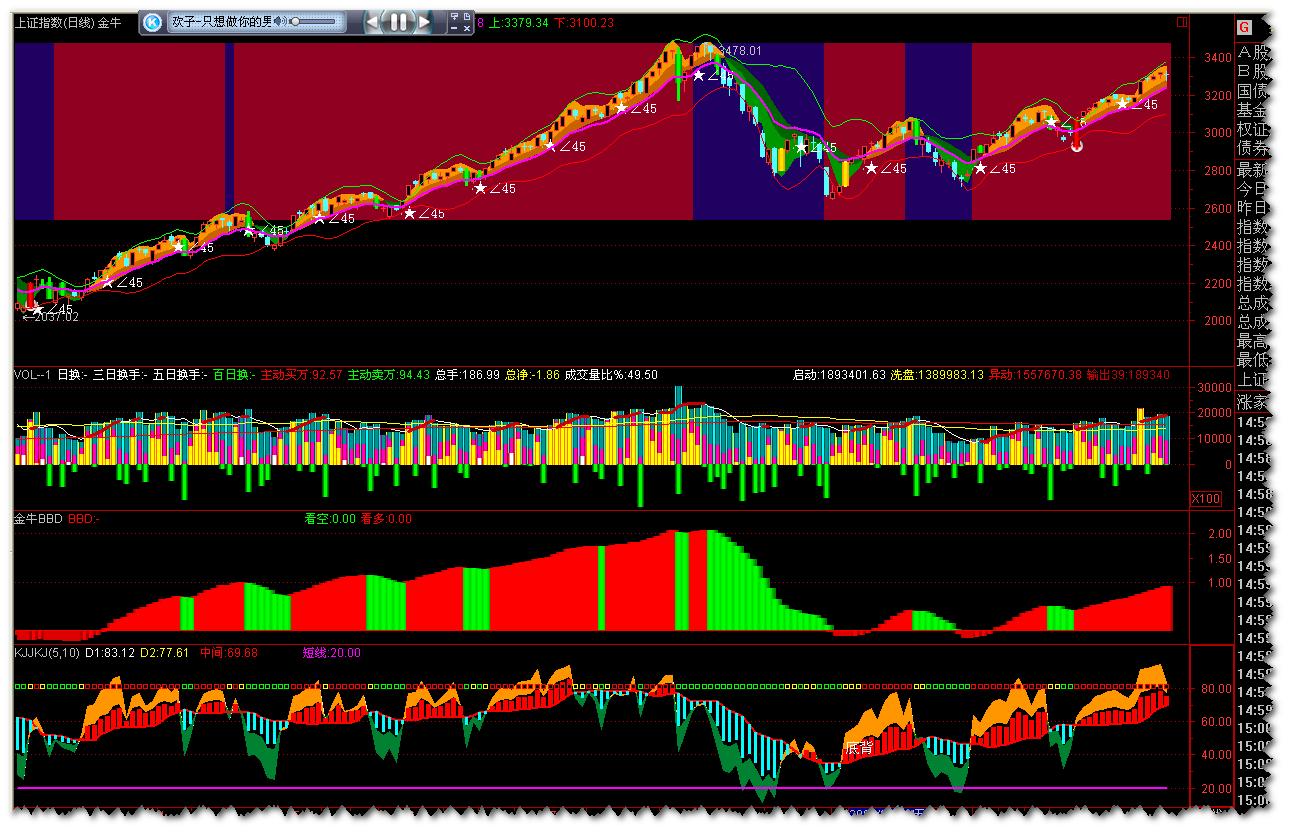Image resolution: width=1290 pixels, height=833 pixels.
Task: Click the song title 欢子-只想做你的男
Action: [x=221, y=22]
